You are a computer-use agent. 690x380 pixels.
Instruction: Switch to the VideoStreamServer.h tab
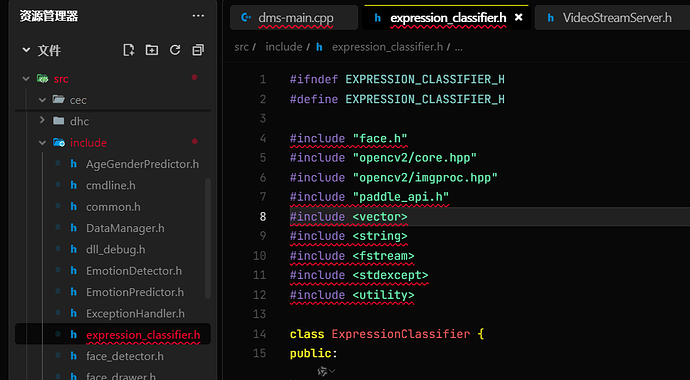612,18
